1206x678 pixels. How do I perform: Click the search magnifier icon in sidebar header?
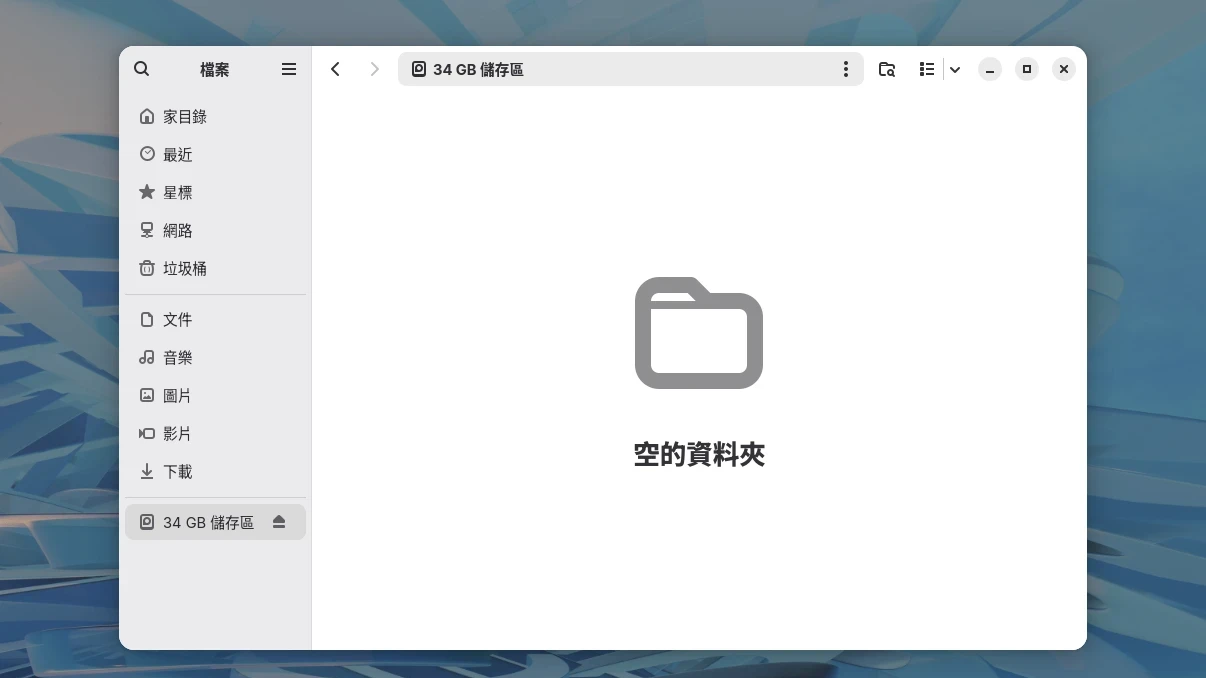(142, 69)
